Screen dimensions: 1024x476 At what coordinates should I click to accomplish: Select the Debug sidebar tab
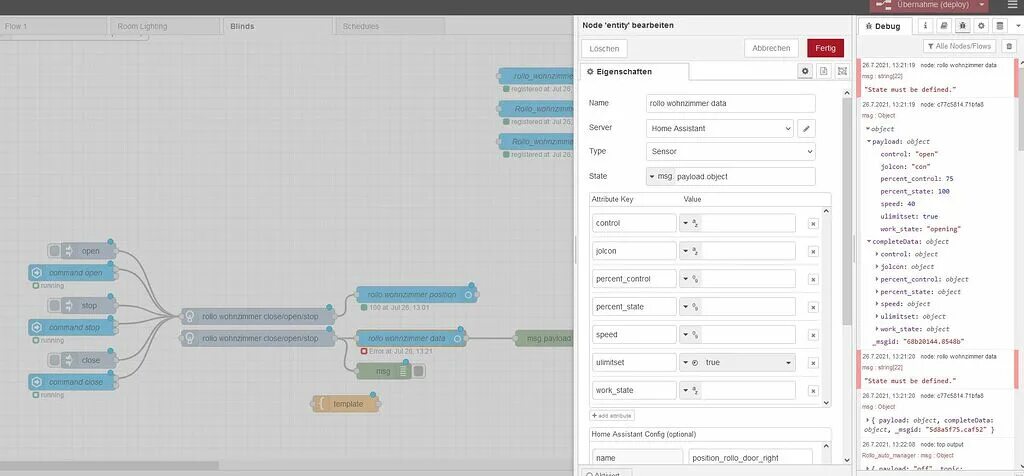[884, 27]
